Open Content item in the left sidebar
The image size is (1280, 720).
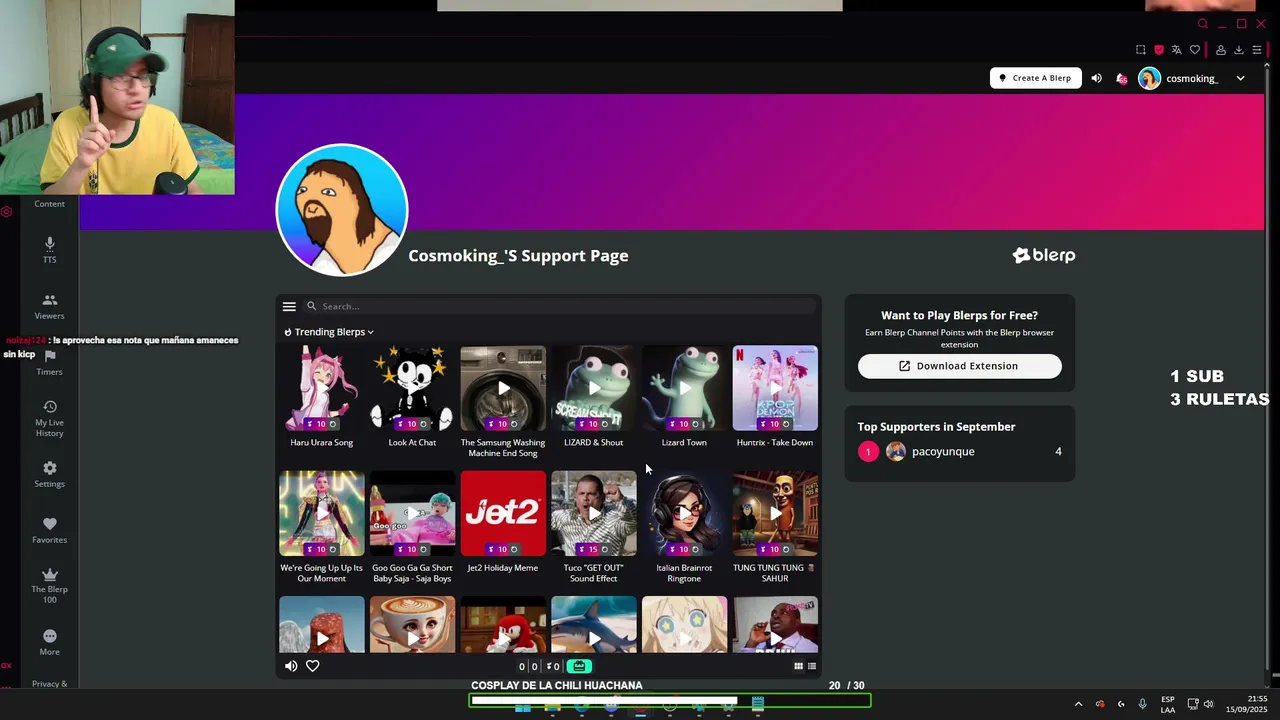(x=49, y=204)
